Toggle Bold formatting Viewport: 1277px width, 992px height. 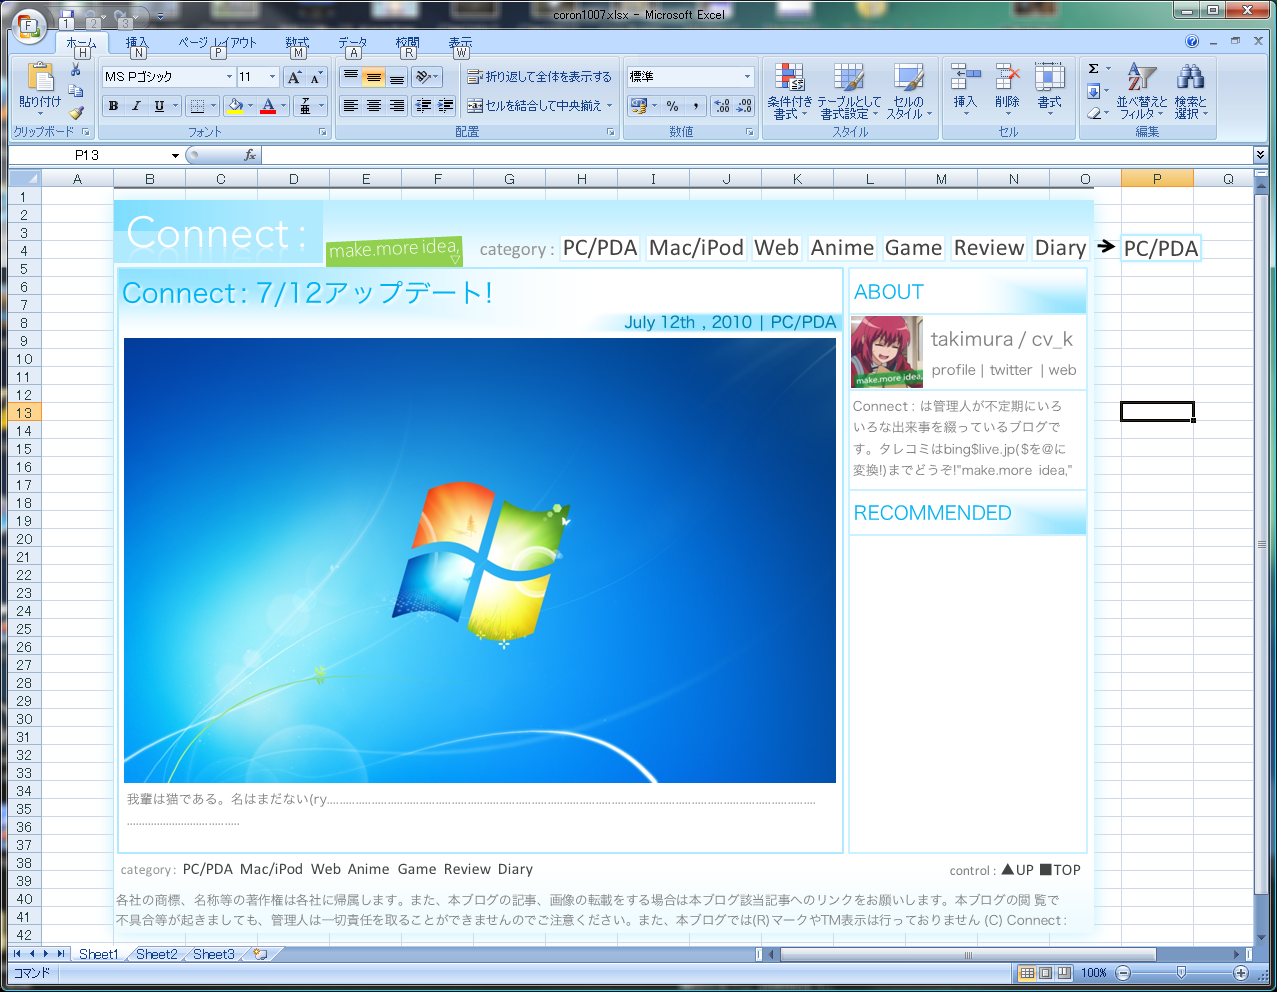coord(113,106)
